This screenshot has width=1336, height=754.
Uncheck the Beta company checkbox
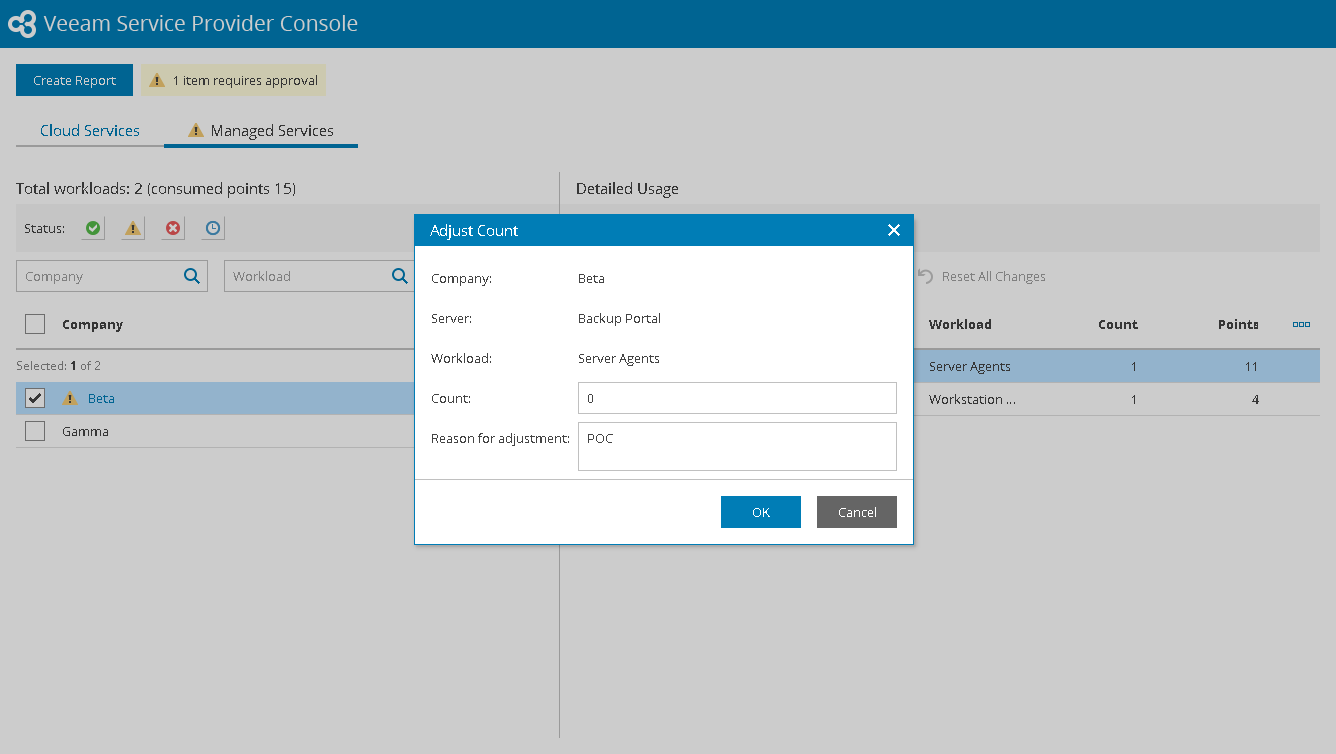point(35,398)
